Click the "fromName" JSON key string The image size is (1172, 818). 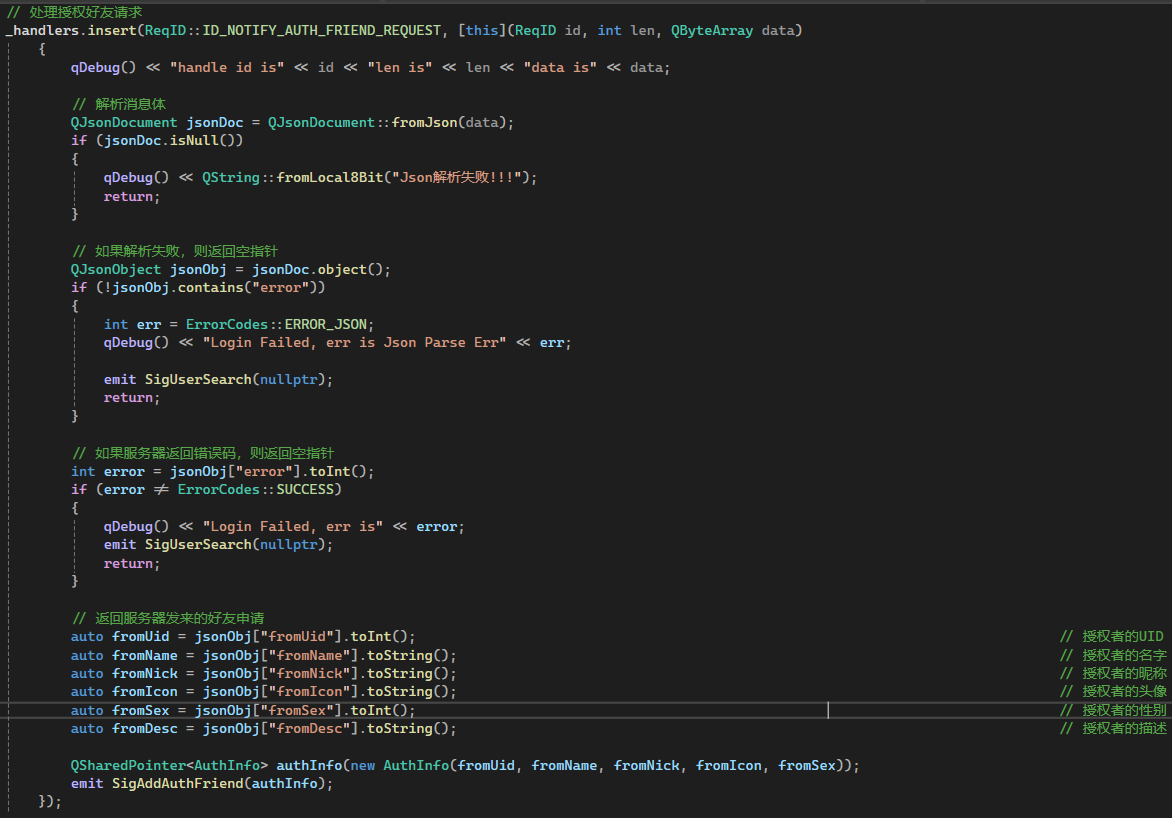pos(309,656)
